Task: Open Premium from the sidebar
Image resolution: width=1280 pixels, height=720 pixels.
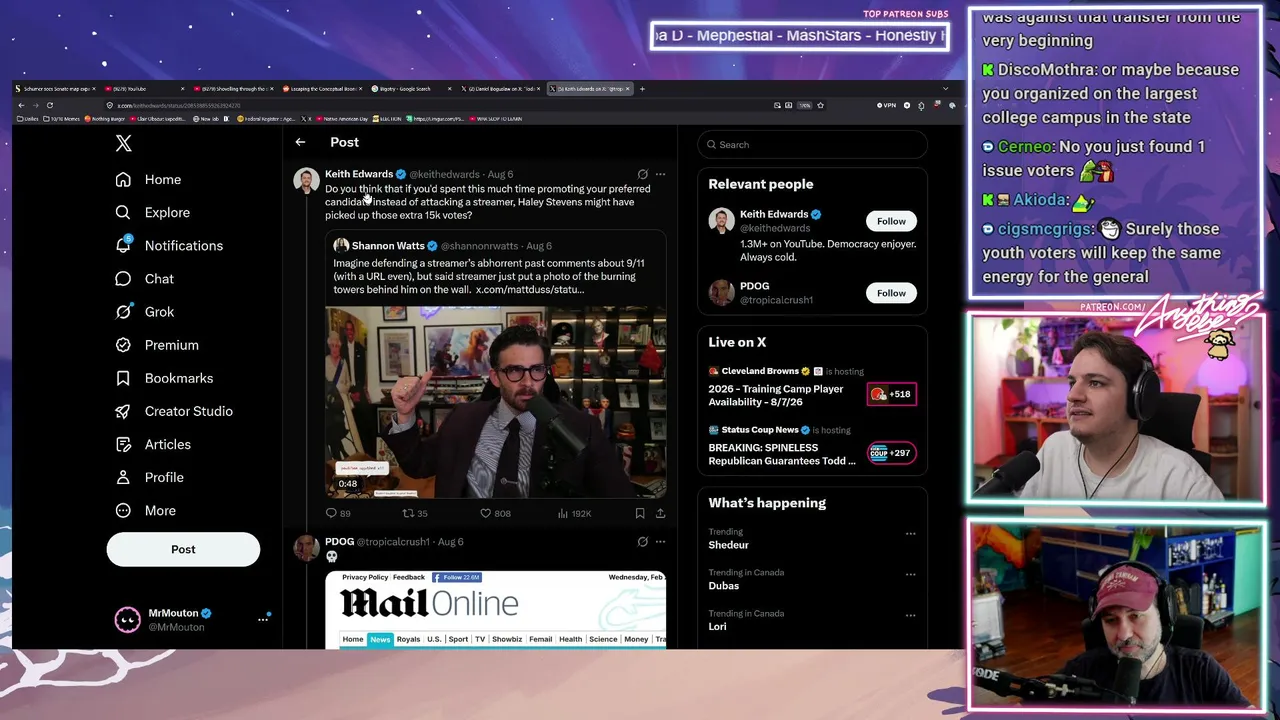Action: (x=156, y=345)
